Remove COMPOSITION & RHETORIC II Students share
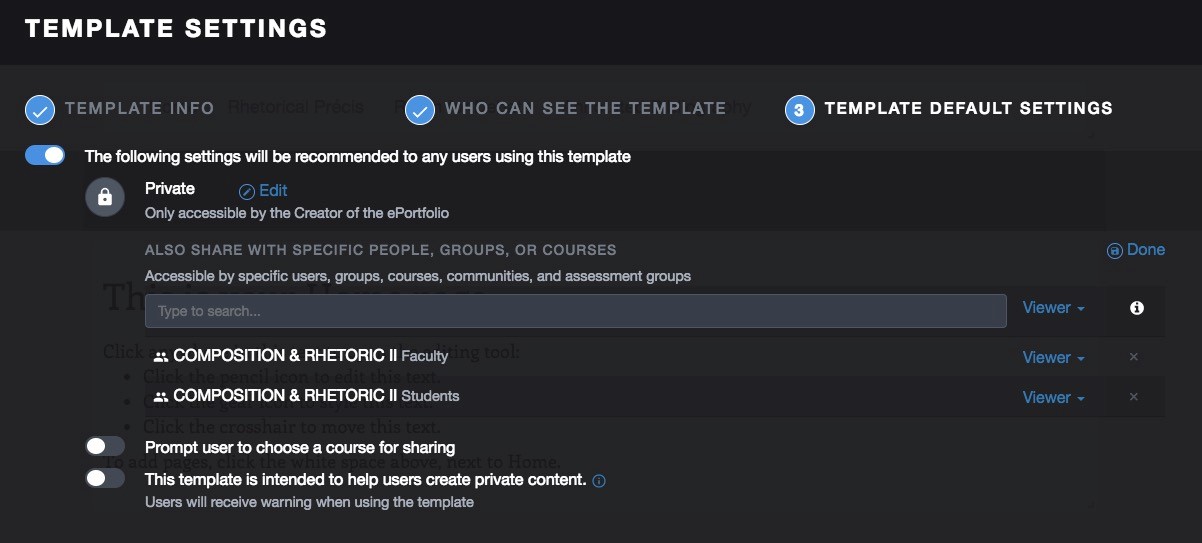 (x=1133, y=397)
